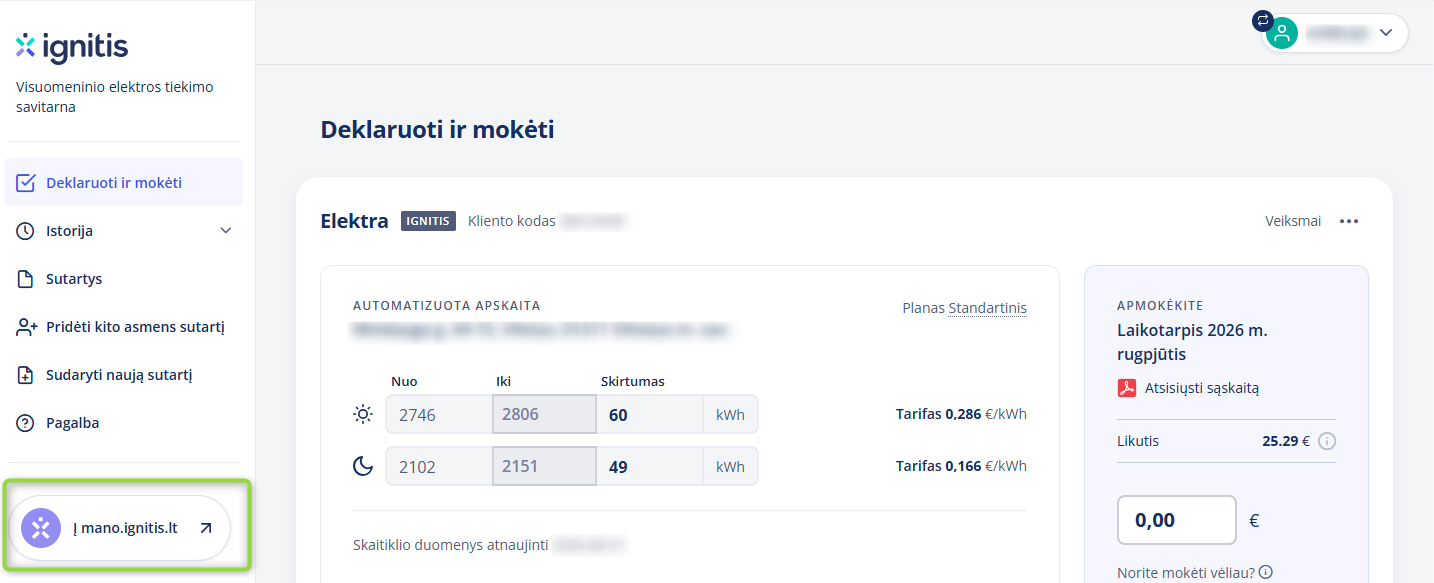1434x583 pixels.
Task: Click the Pagalba question mark icon
Action: click(26, 423)
